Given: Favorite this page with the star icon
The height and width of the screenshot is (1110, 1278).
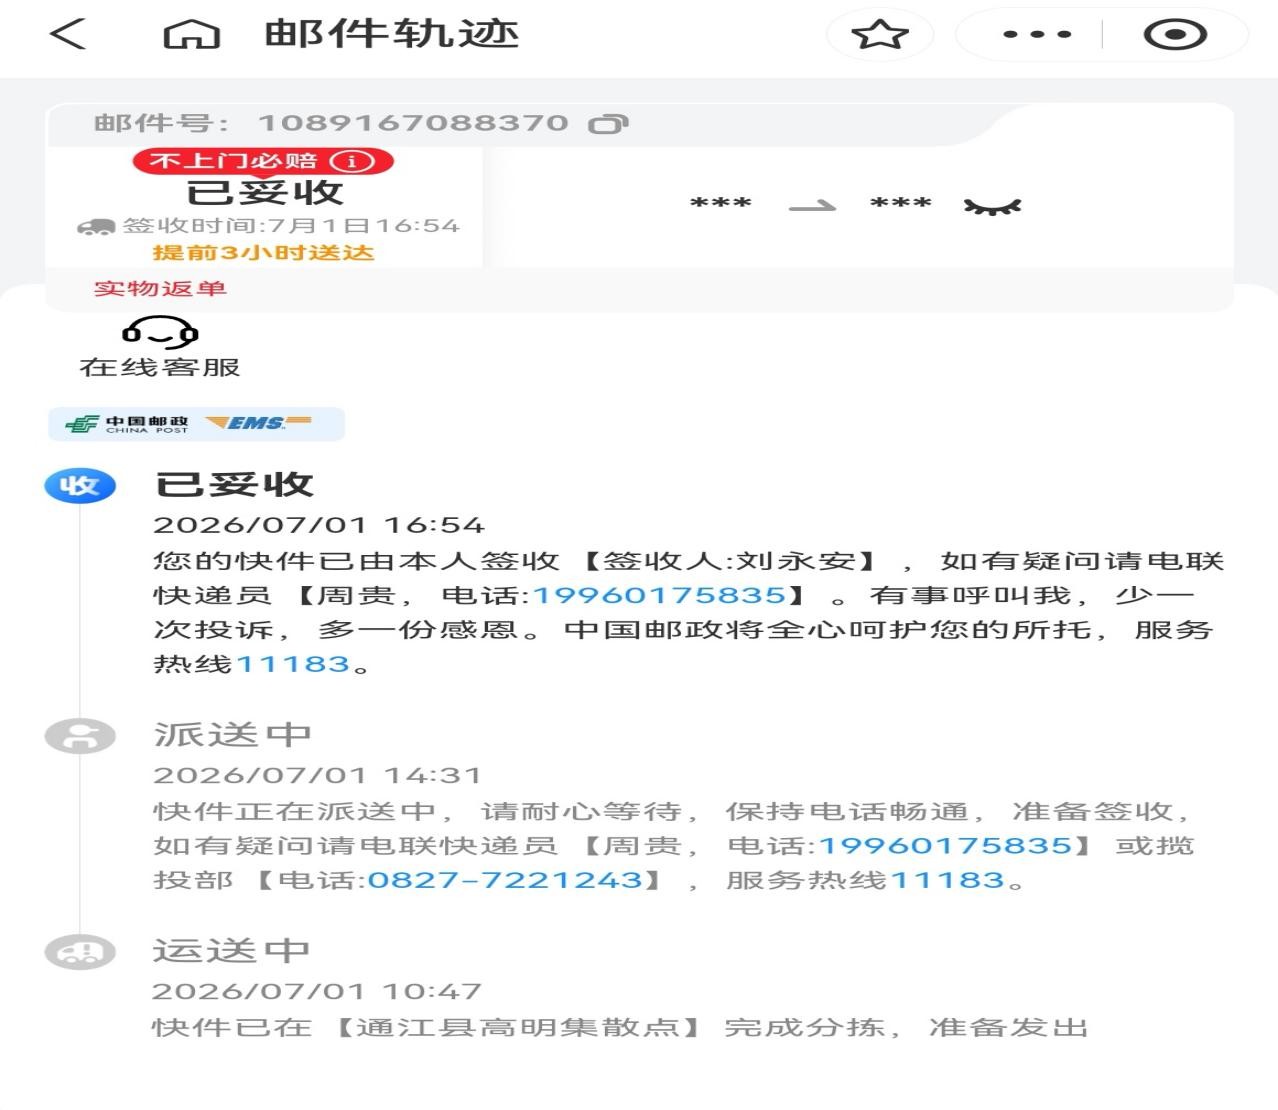Looking at the screenshot, I should click(880, 35).
